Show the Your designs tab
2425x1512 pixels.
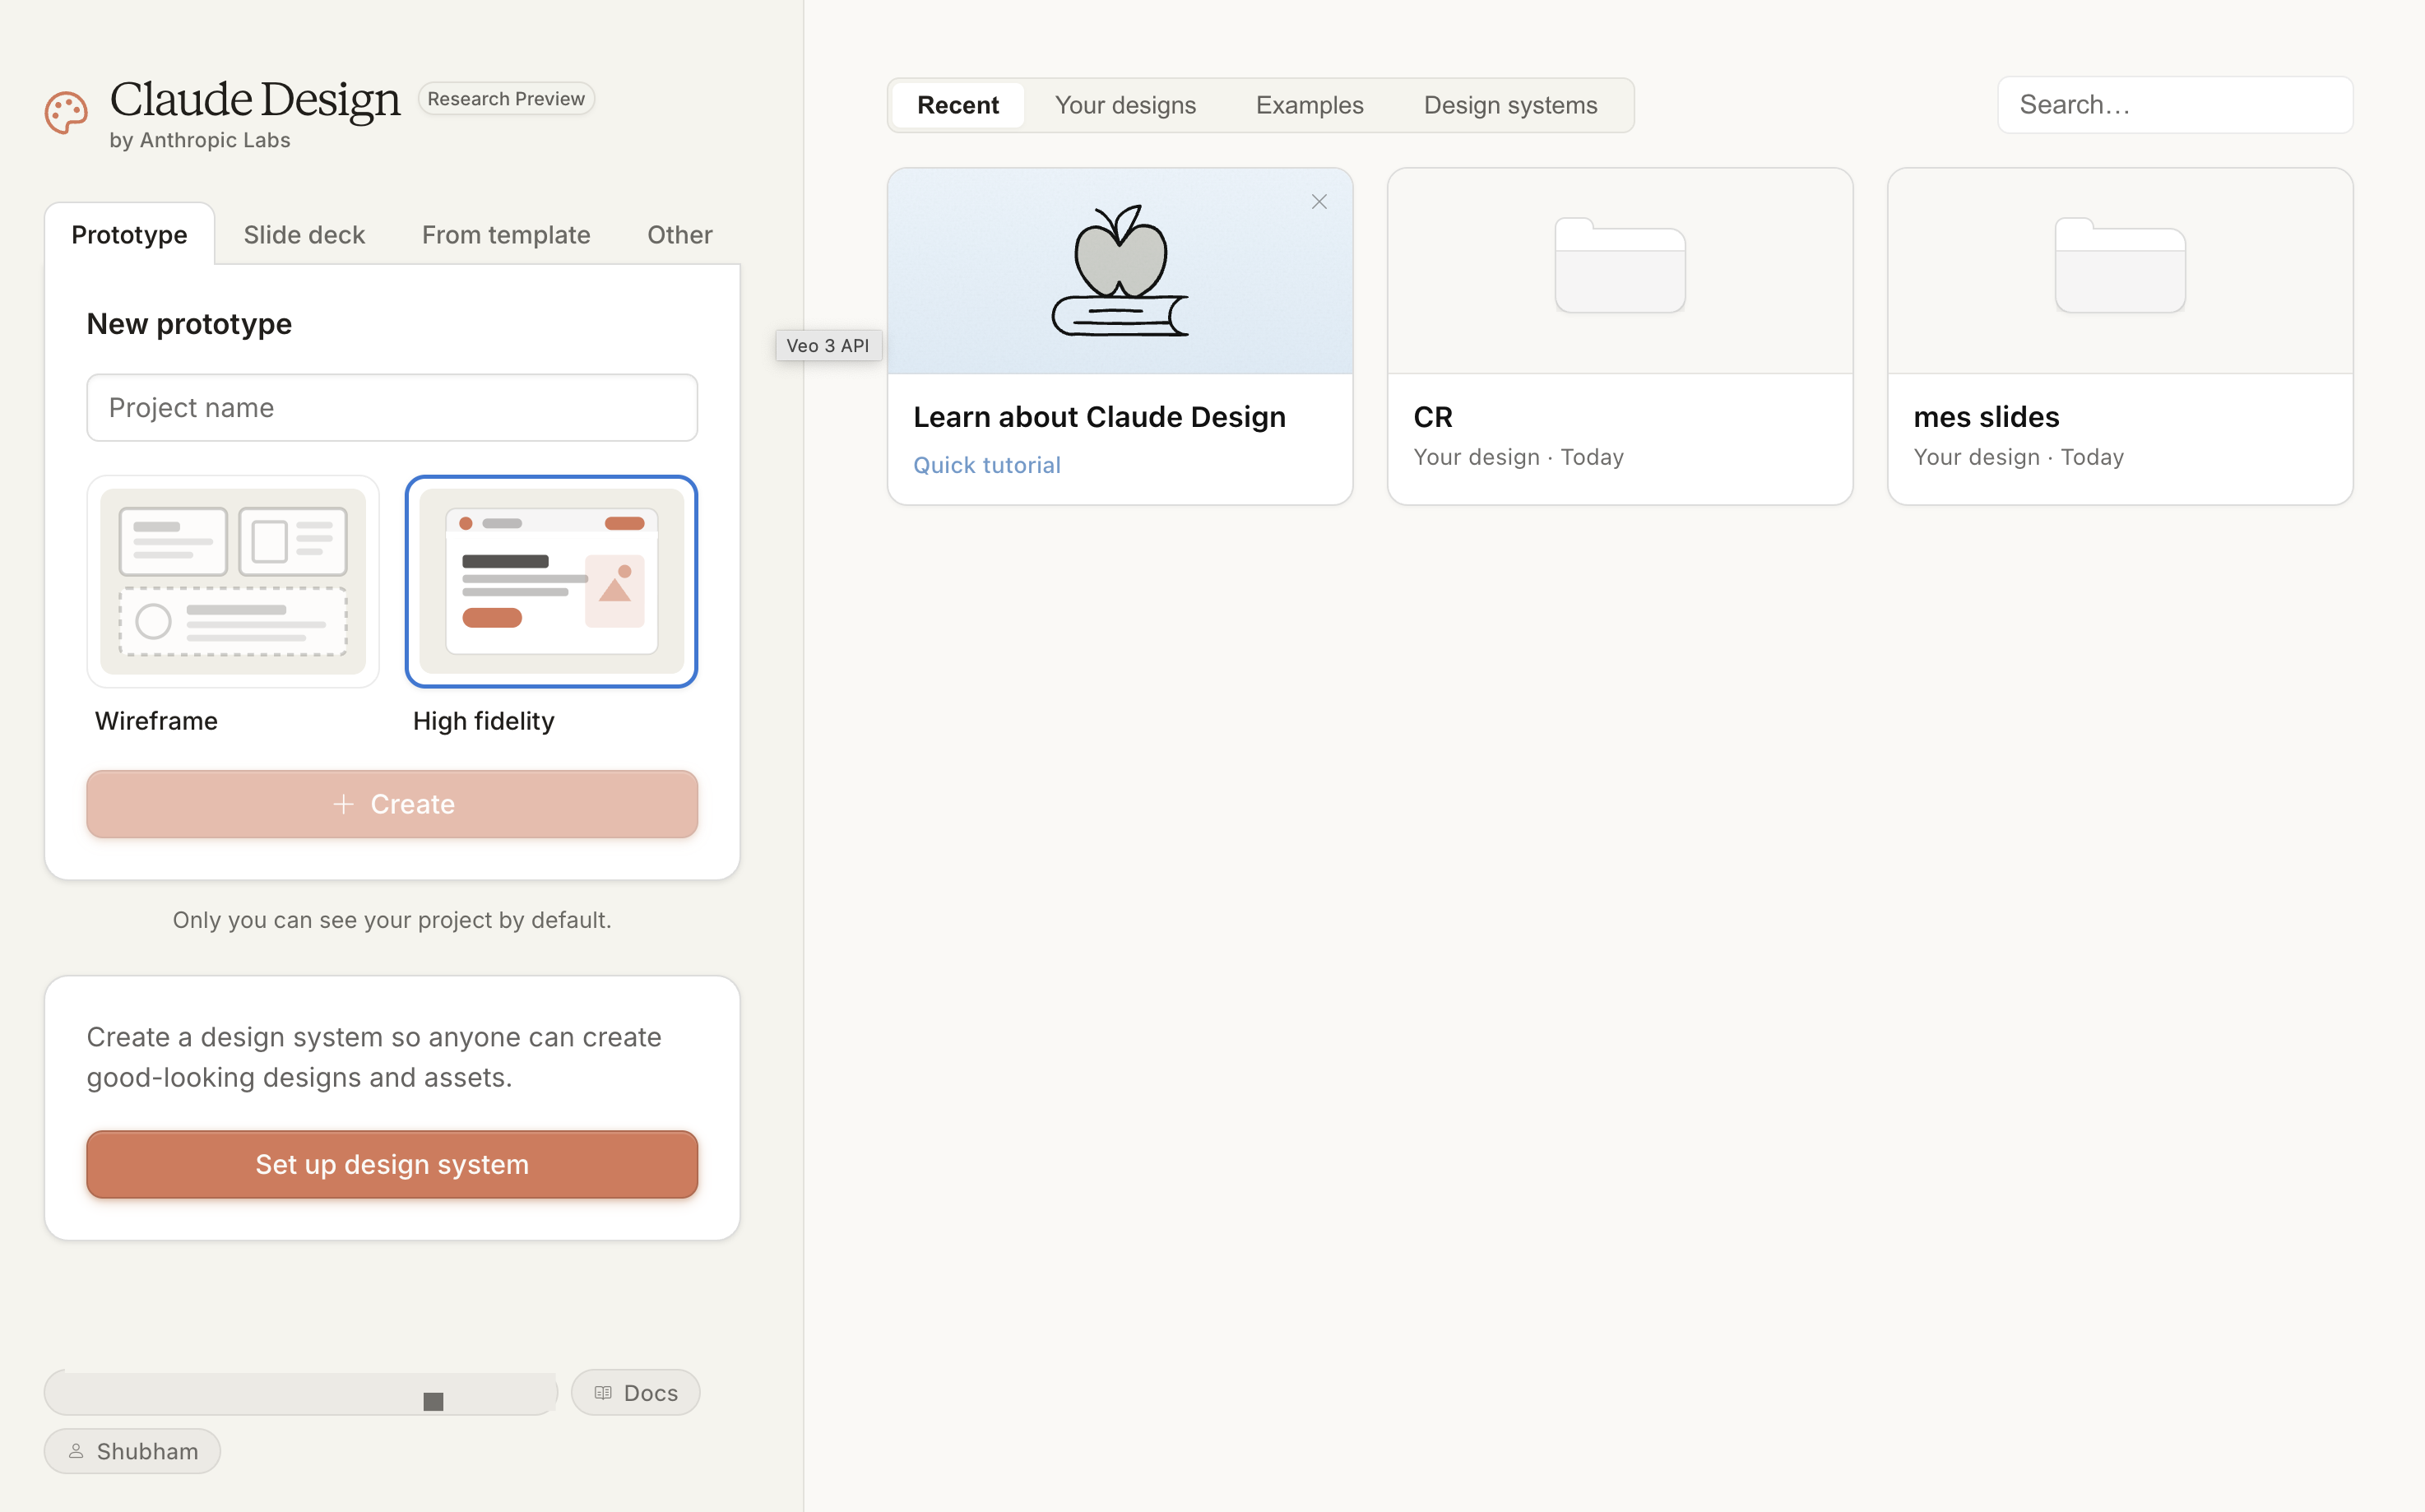point(1125,105)
